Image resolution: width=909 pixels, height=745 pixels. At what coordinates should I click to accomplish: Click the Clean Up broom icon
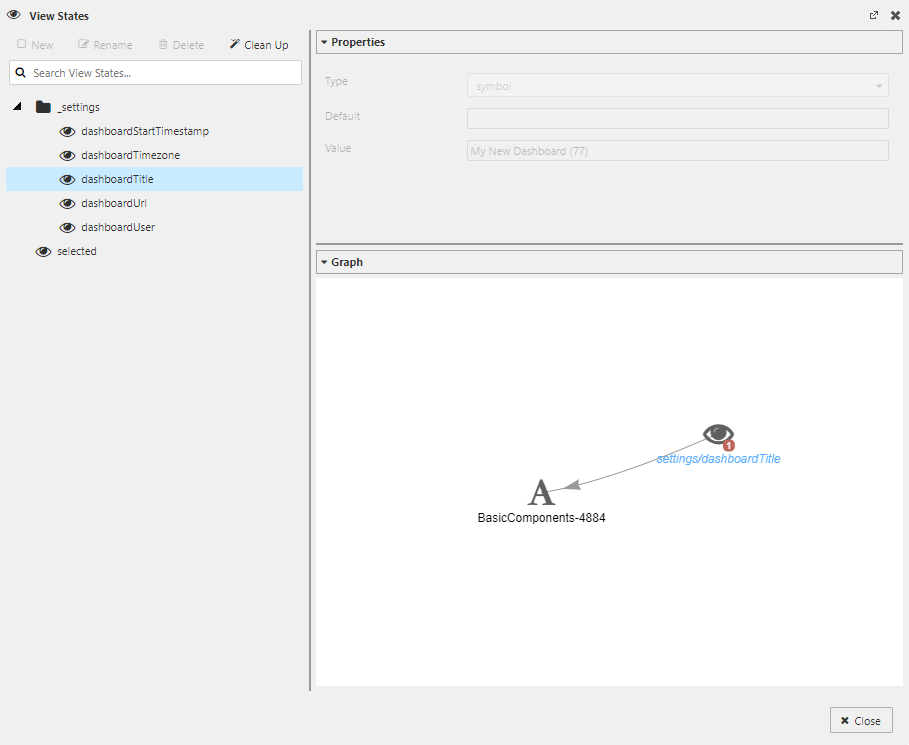click(234, 44)
